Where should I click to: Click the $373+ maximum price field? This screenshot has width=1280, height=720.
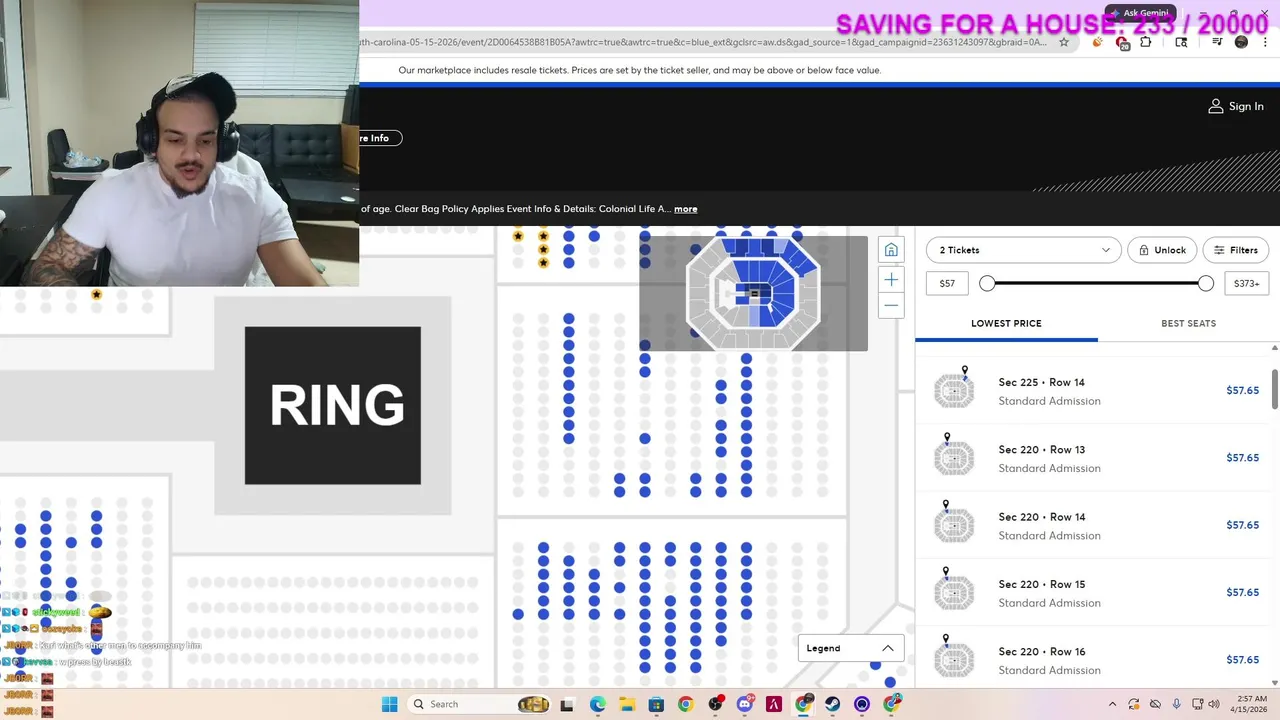[1247, 284]
